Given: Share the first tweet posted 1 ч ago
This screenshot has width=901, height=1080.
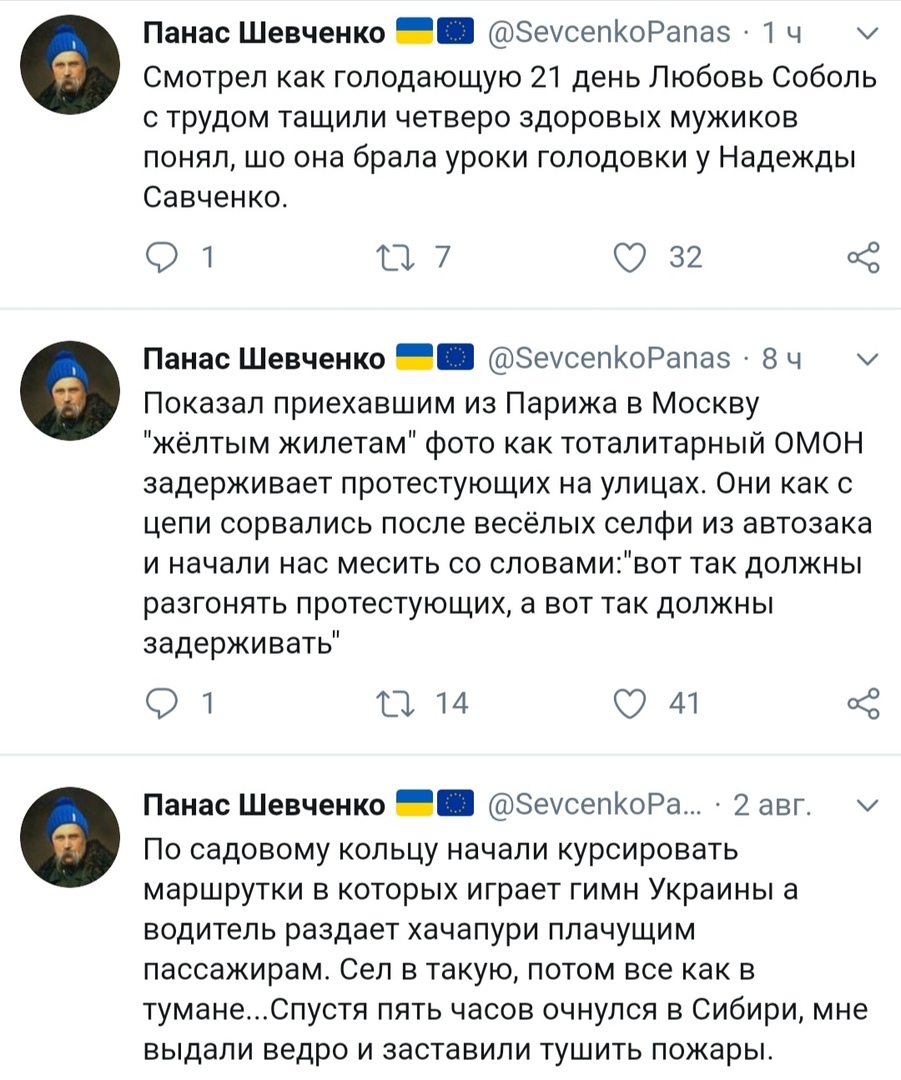Looking at the screenshot, I should click(862, 257).
